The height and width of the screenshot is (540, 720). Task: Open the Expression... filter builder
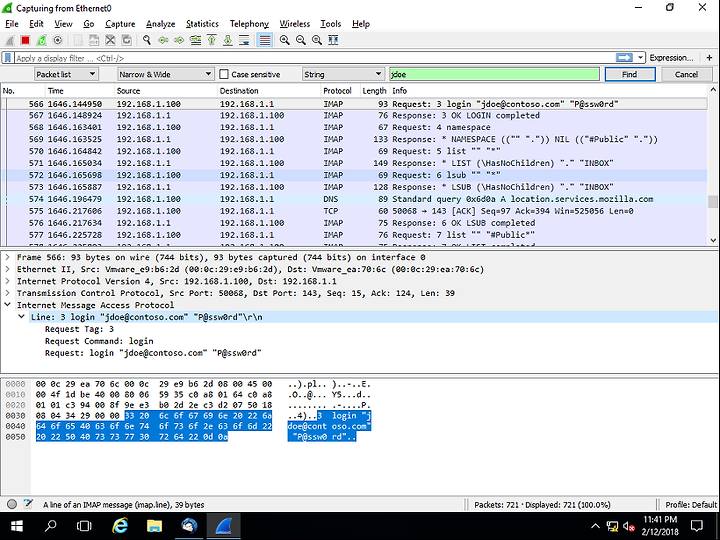point(671,58)
